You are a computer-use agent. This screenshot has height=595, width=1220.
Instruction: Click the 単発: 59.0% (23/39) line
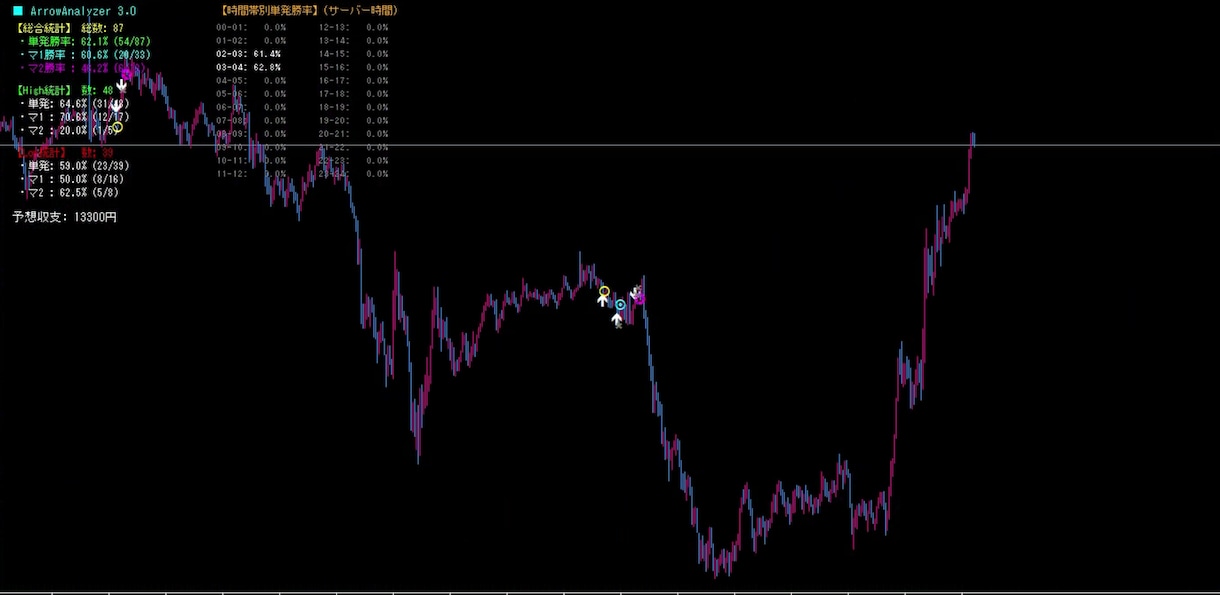click(x=74, y=166)
